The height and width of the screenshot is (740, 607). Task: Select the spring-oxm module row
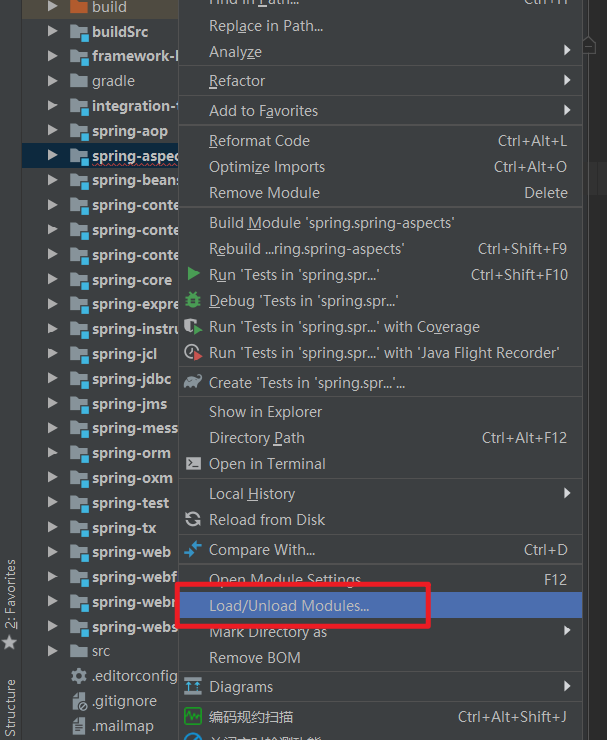click(x=100, y=478)
